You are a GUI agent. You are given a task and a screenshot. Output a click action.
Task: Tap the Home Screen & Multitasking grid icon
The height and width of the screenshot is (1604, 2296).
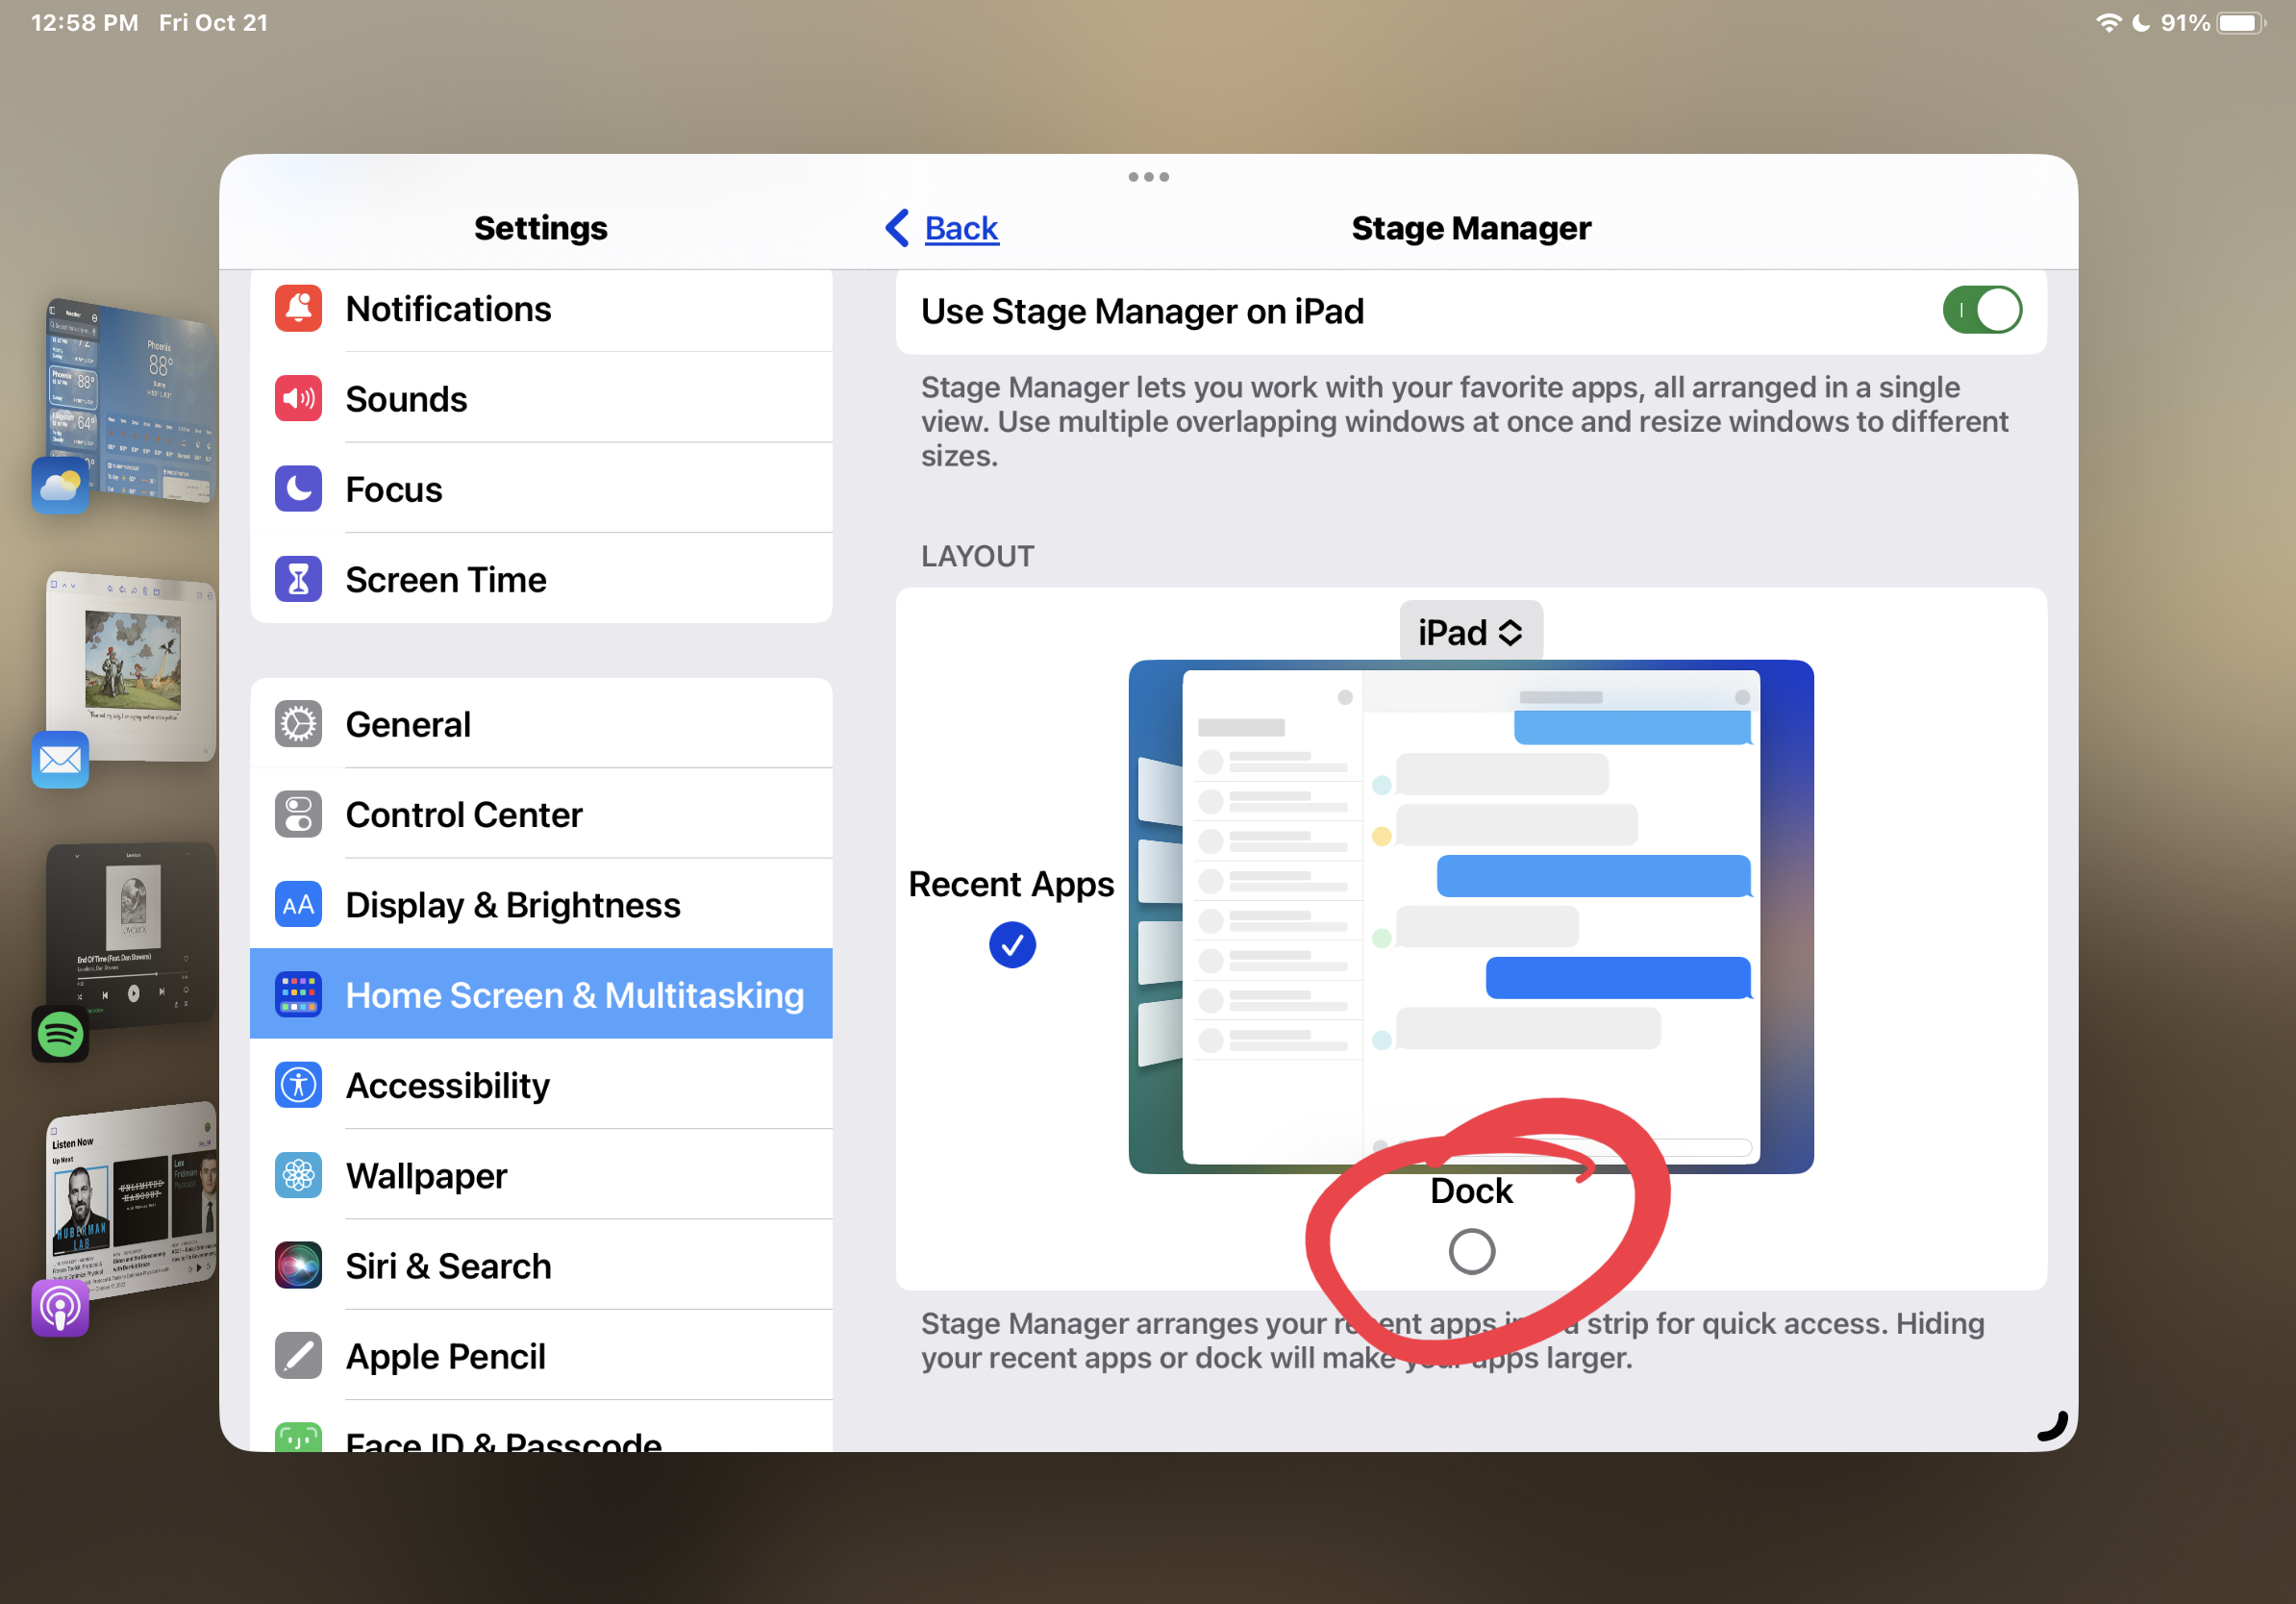pyautogui.click(x=298, y=994)
